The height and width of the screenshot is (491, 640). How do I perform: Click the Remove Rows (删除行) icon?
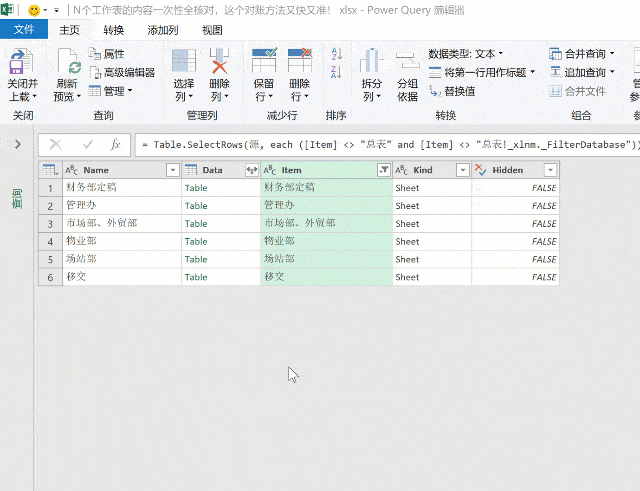coord(300,60)
